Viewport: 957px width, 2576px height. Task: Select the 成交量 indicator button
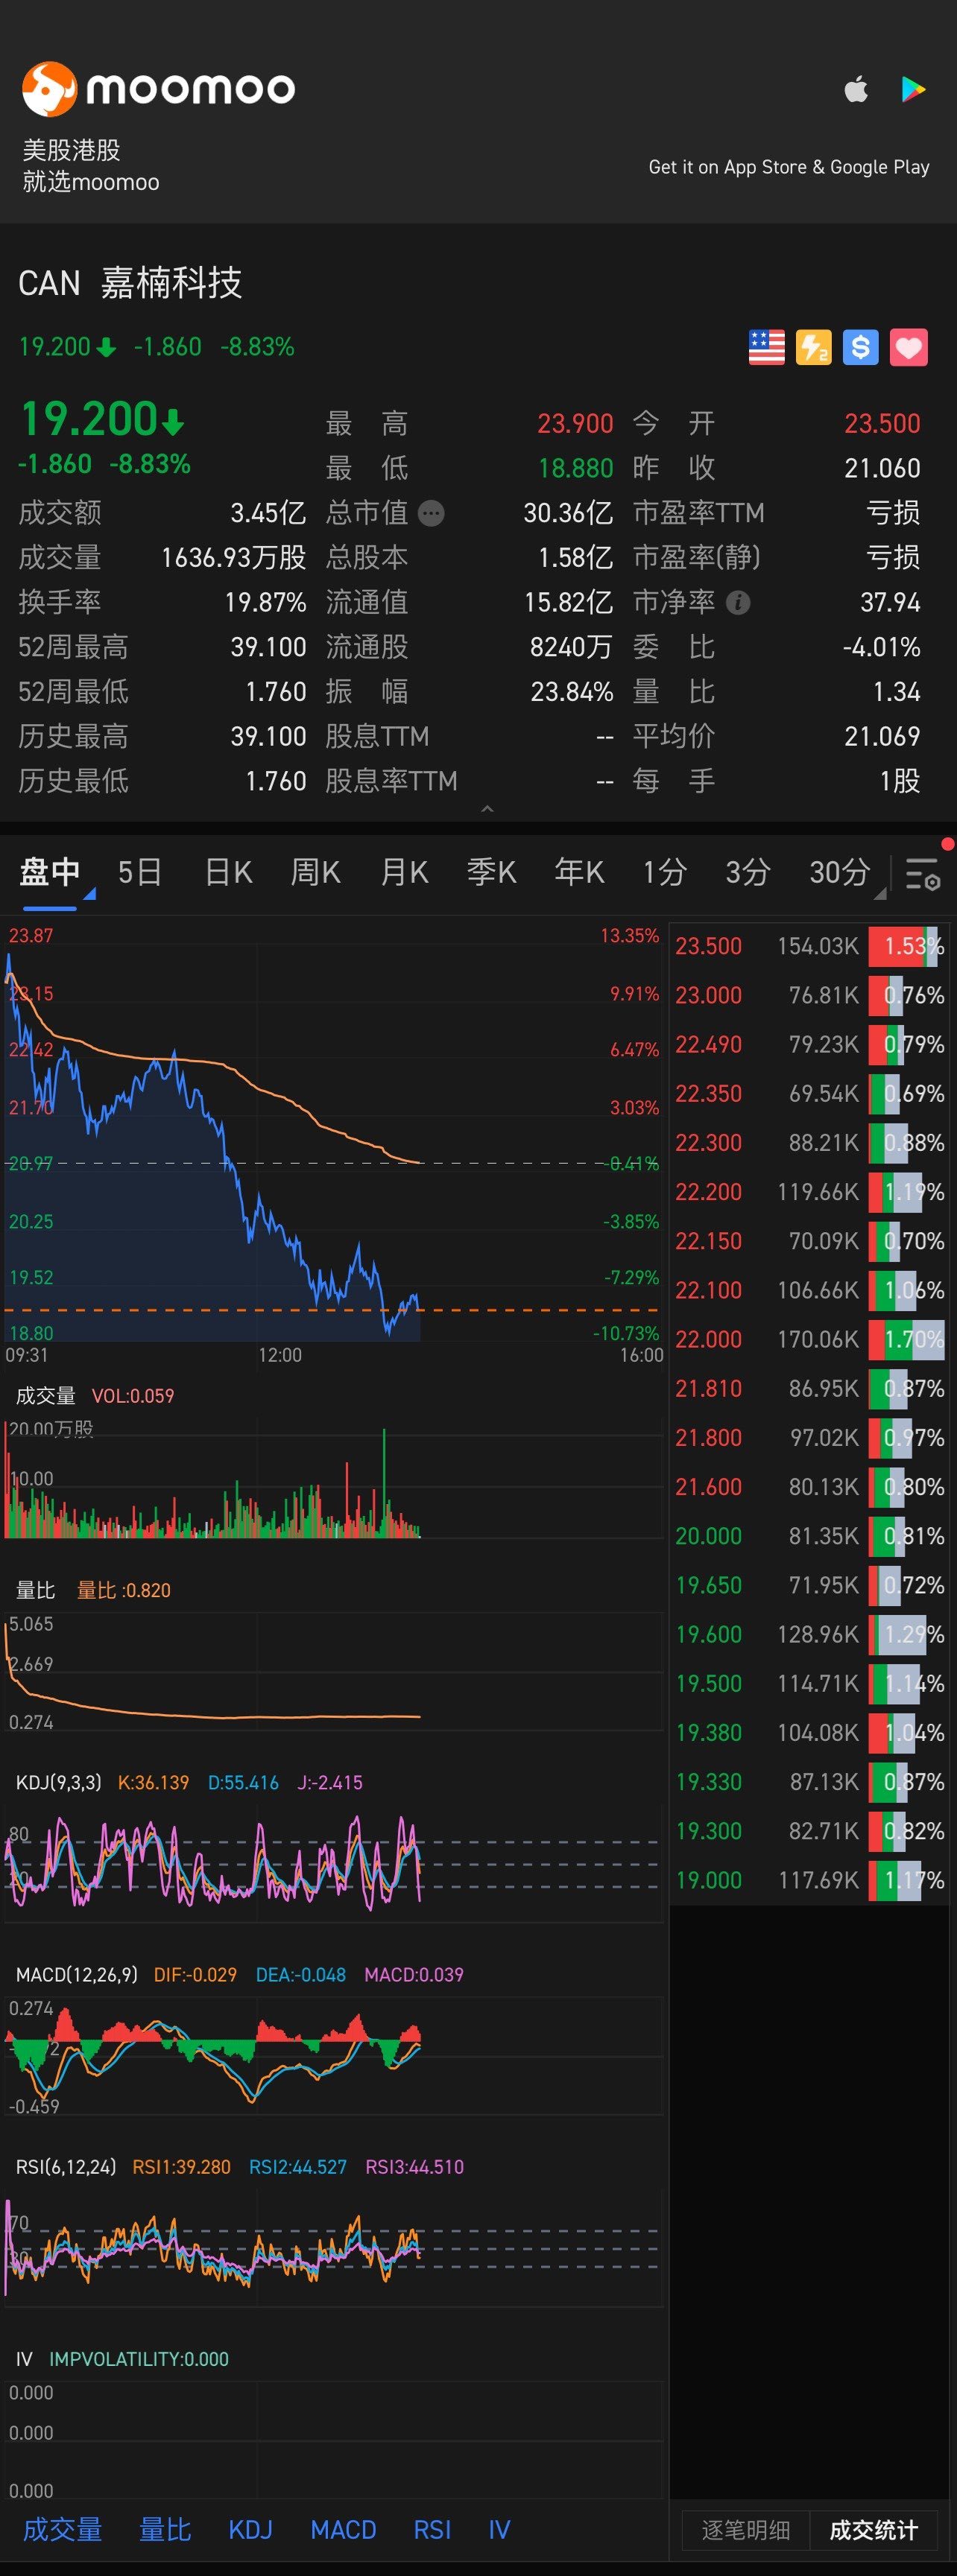pos(62,2529)
